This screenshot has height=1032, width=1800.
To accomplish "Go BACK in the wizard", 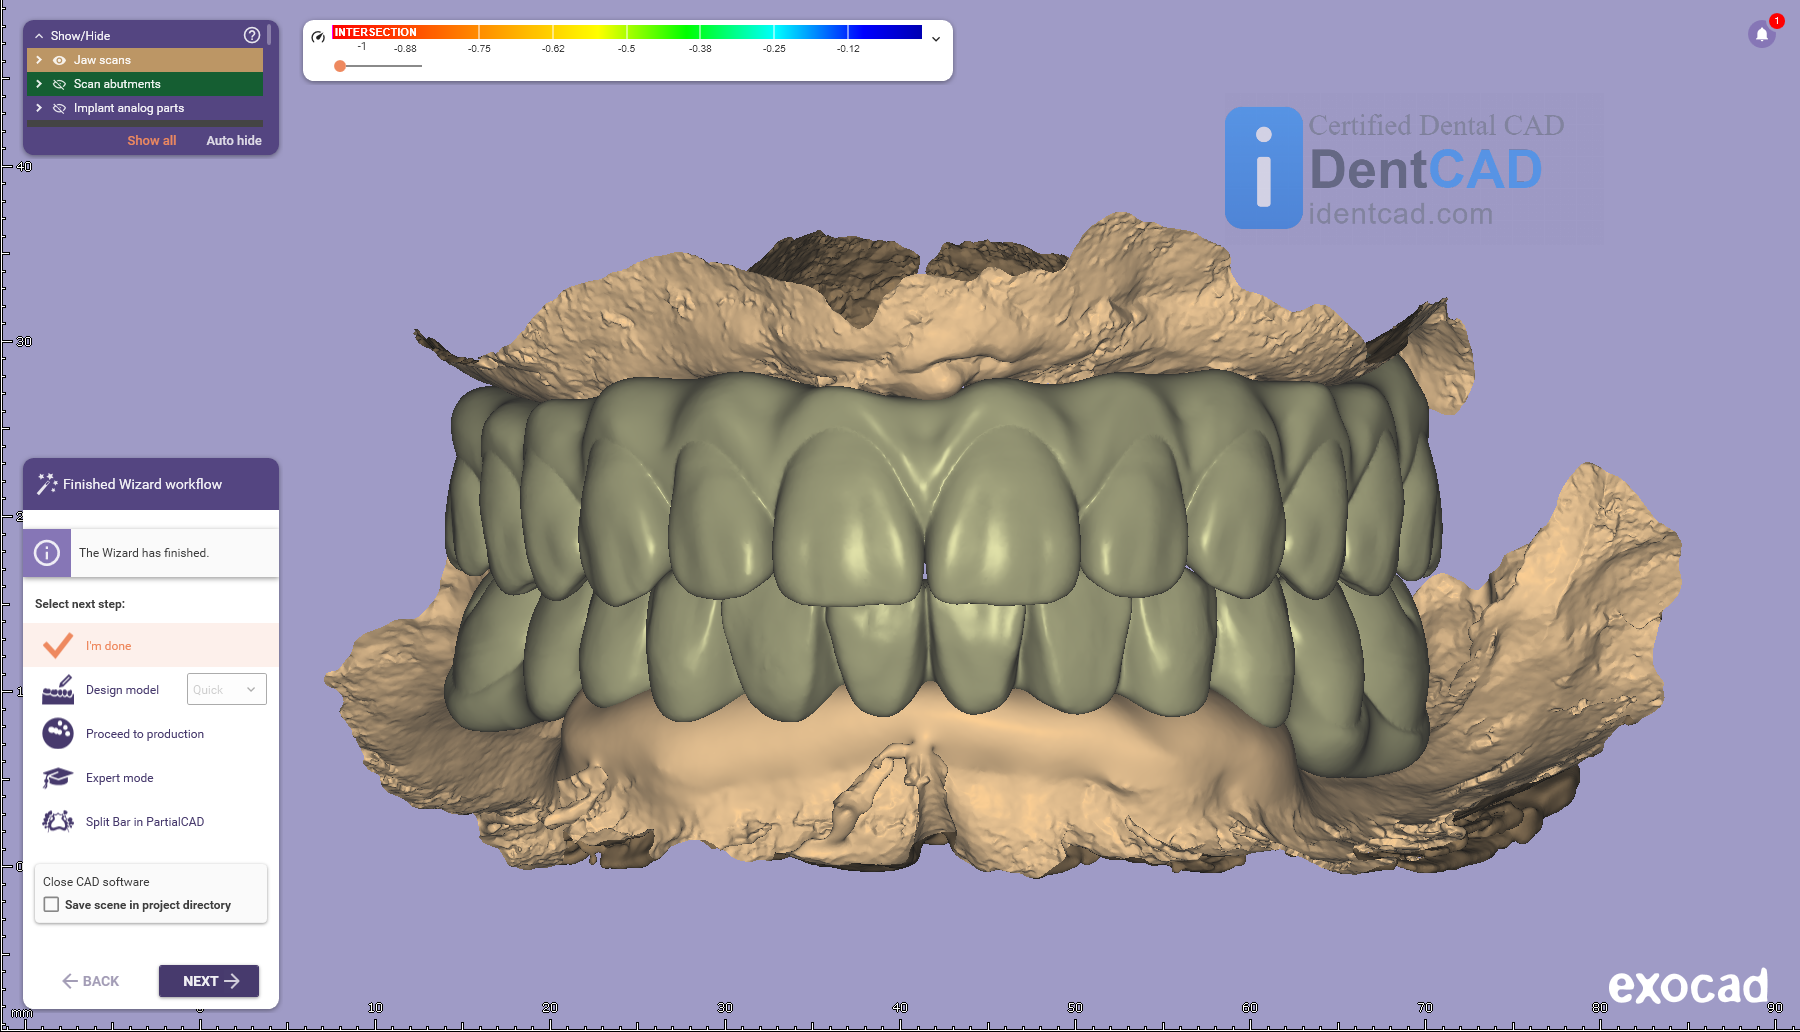I will pos(91,981).
